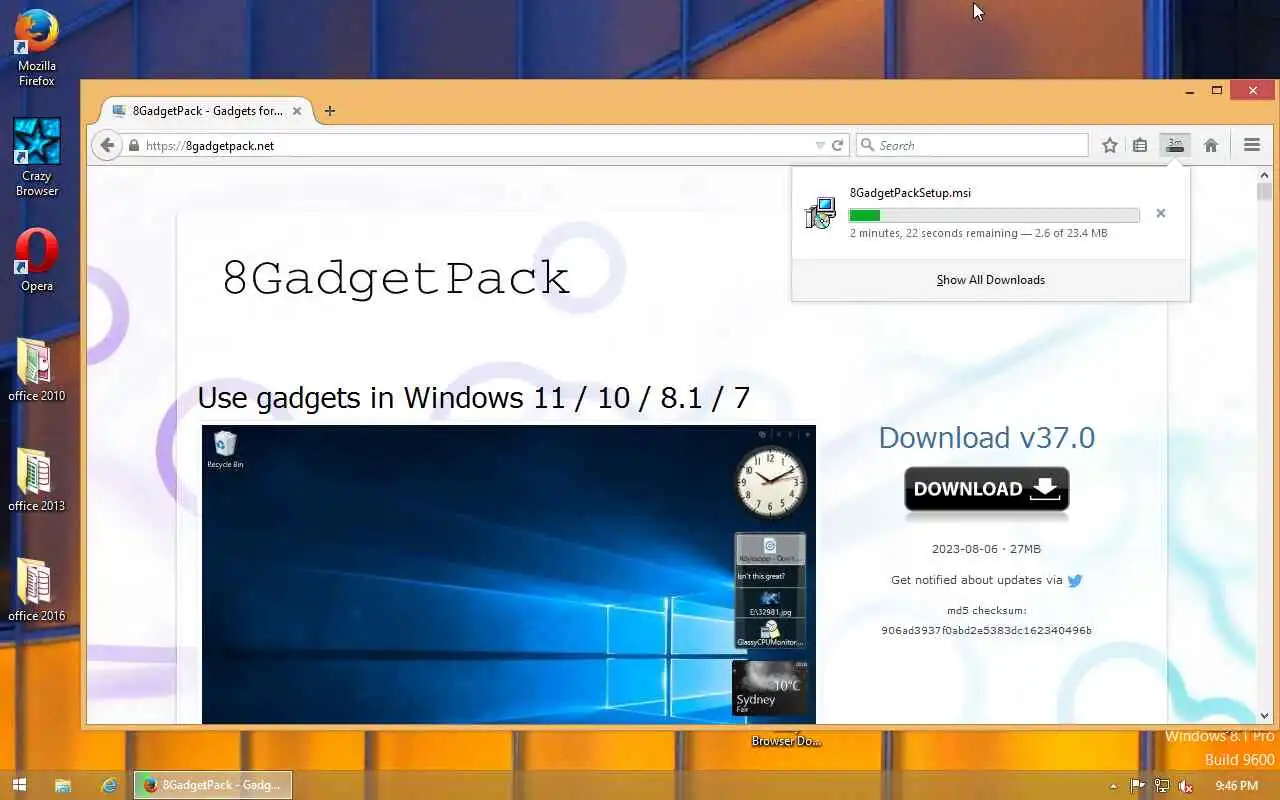Viewport: 1280px width, 800px height.
Task: Open the office 2016 folder
Action: pos(37,590)
